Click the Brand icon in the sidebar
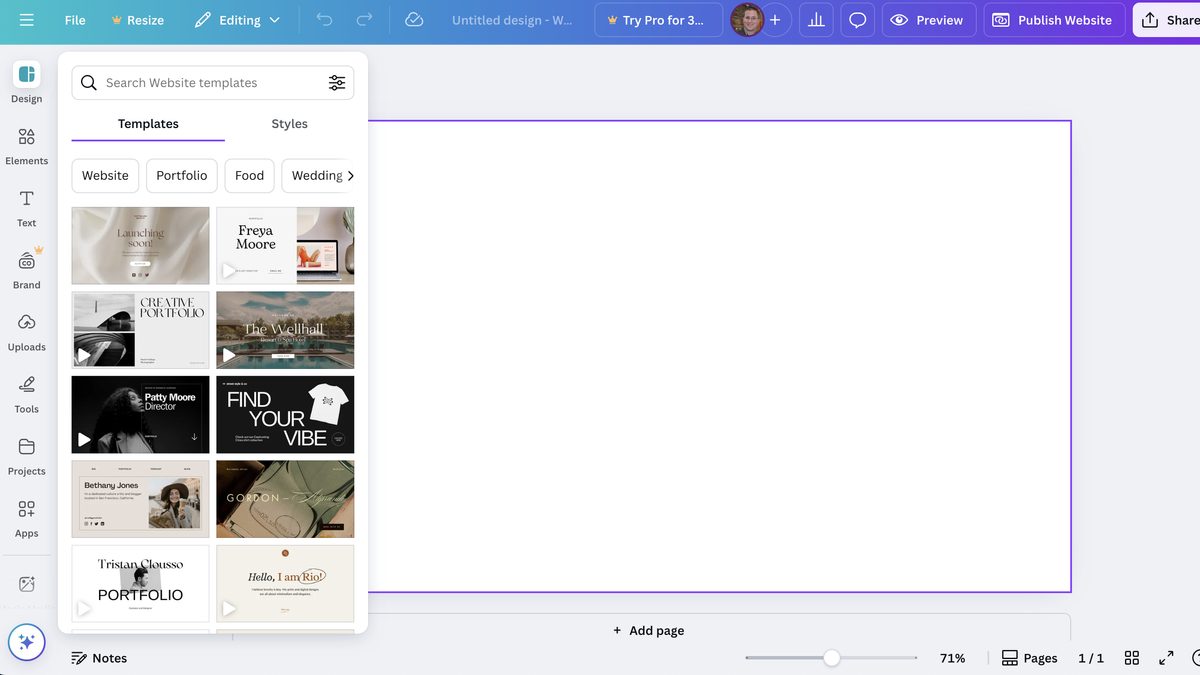This screenshot has width=1200, height=675. [26, 267]
